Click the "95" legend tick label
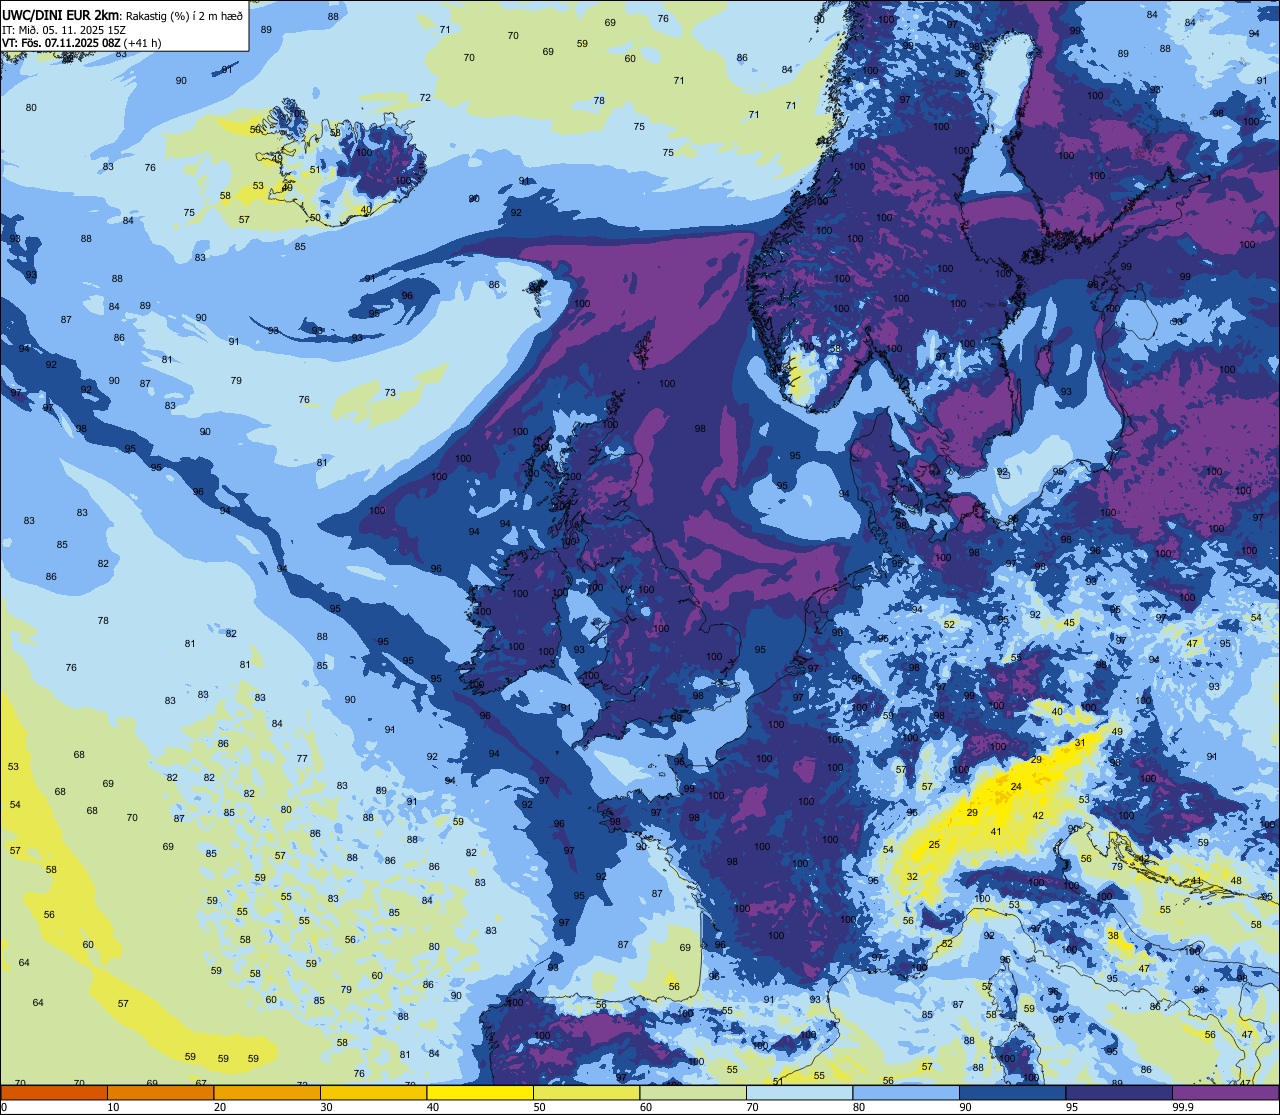This screenshot has height=1115, width=1280. pyautogui.click(x=1072, y=1107)
